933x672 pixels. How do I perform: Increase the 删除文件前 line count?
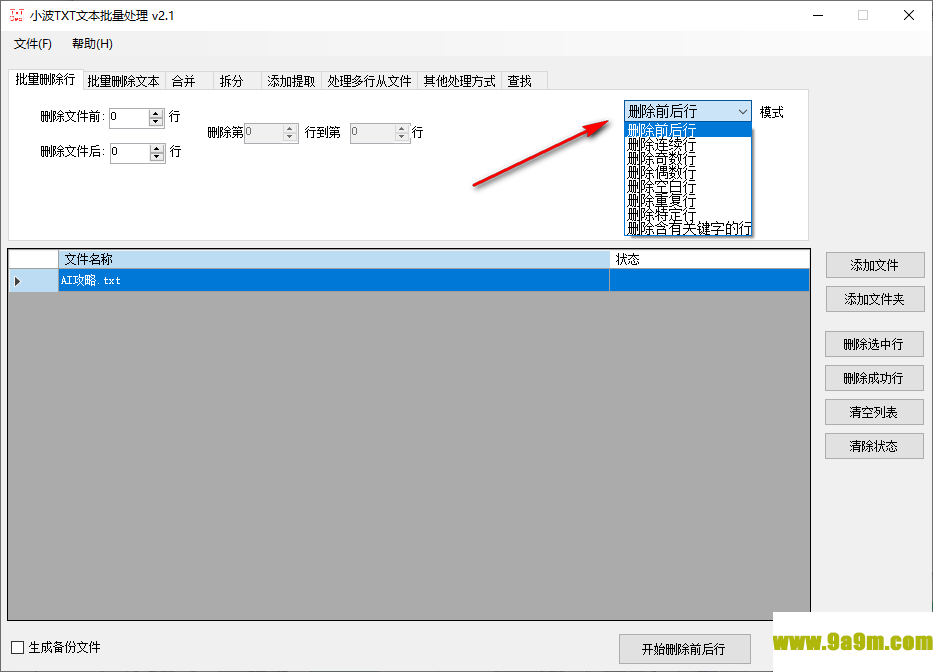pos(156,113)
